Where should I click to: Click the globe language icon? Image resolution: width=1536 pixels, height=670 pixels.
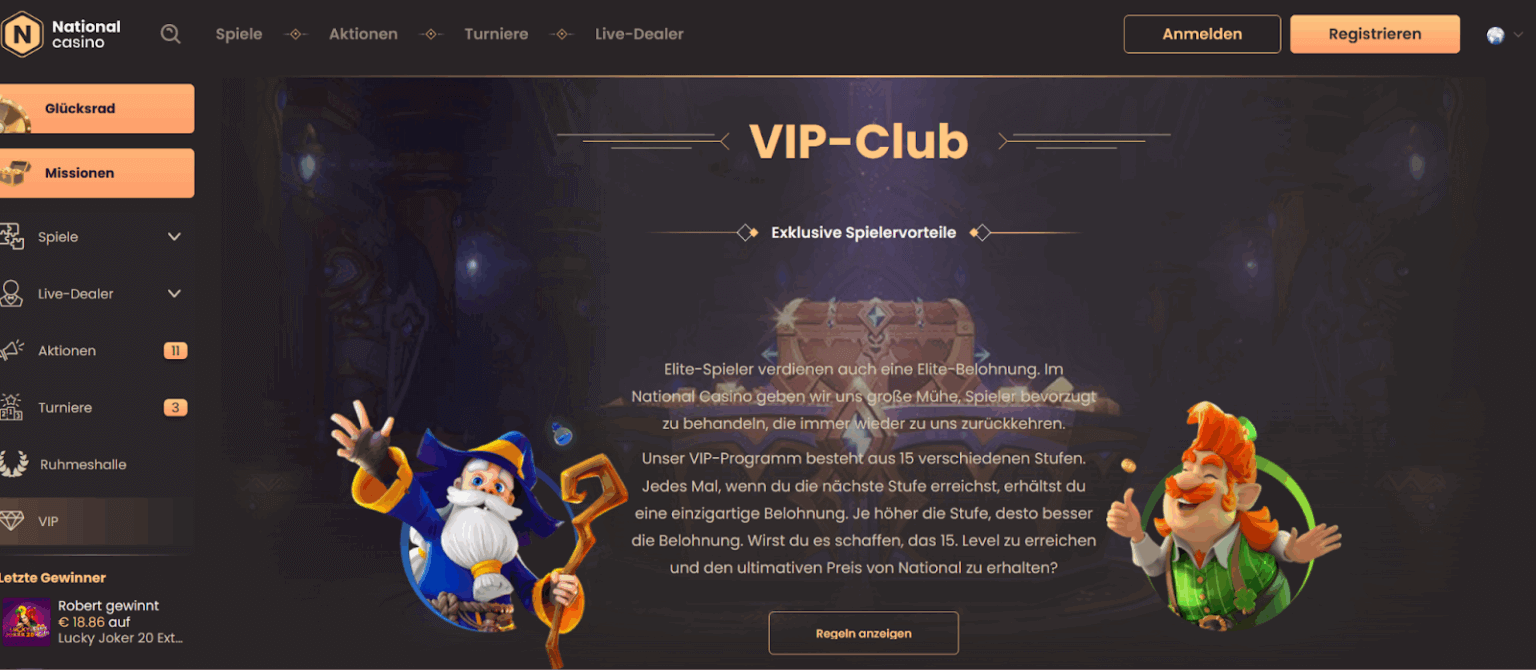click(1495, 35)
